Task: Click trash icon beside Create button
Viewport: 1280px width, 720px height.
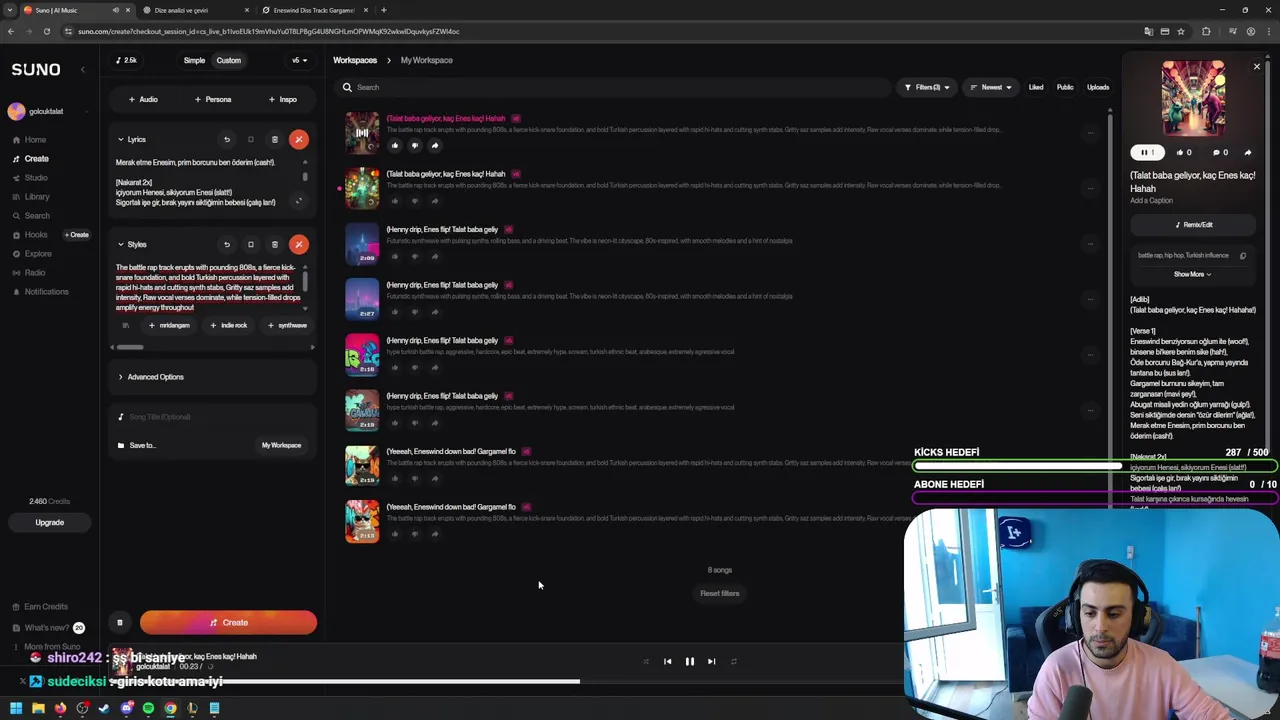Action: pyautogui.click(x=120, y=623)
